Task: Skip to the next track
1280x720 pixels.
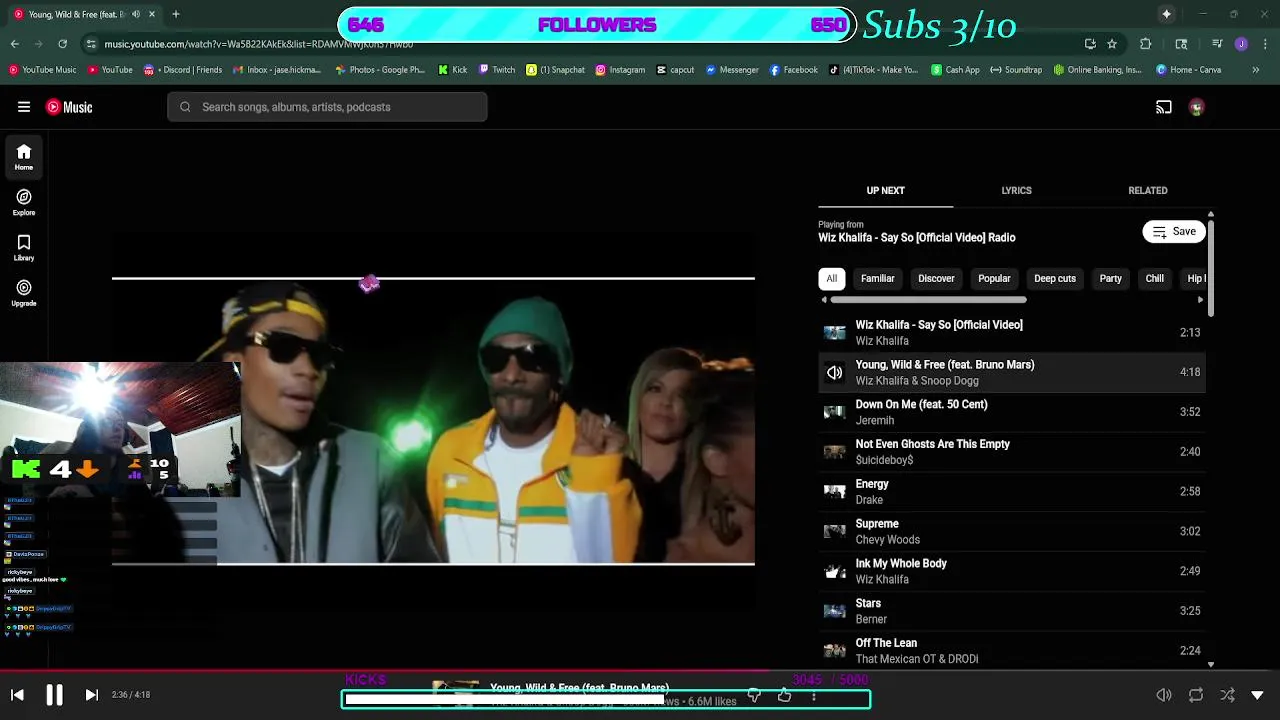Action: 91,695
